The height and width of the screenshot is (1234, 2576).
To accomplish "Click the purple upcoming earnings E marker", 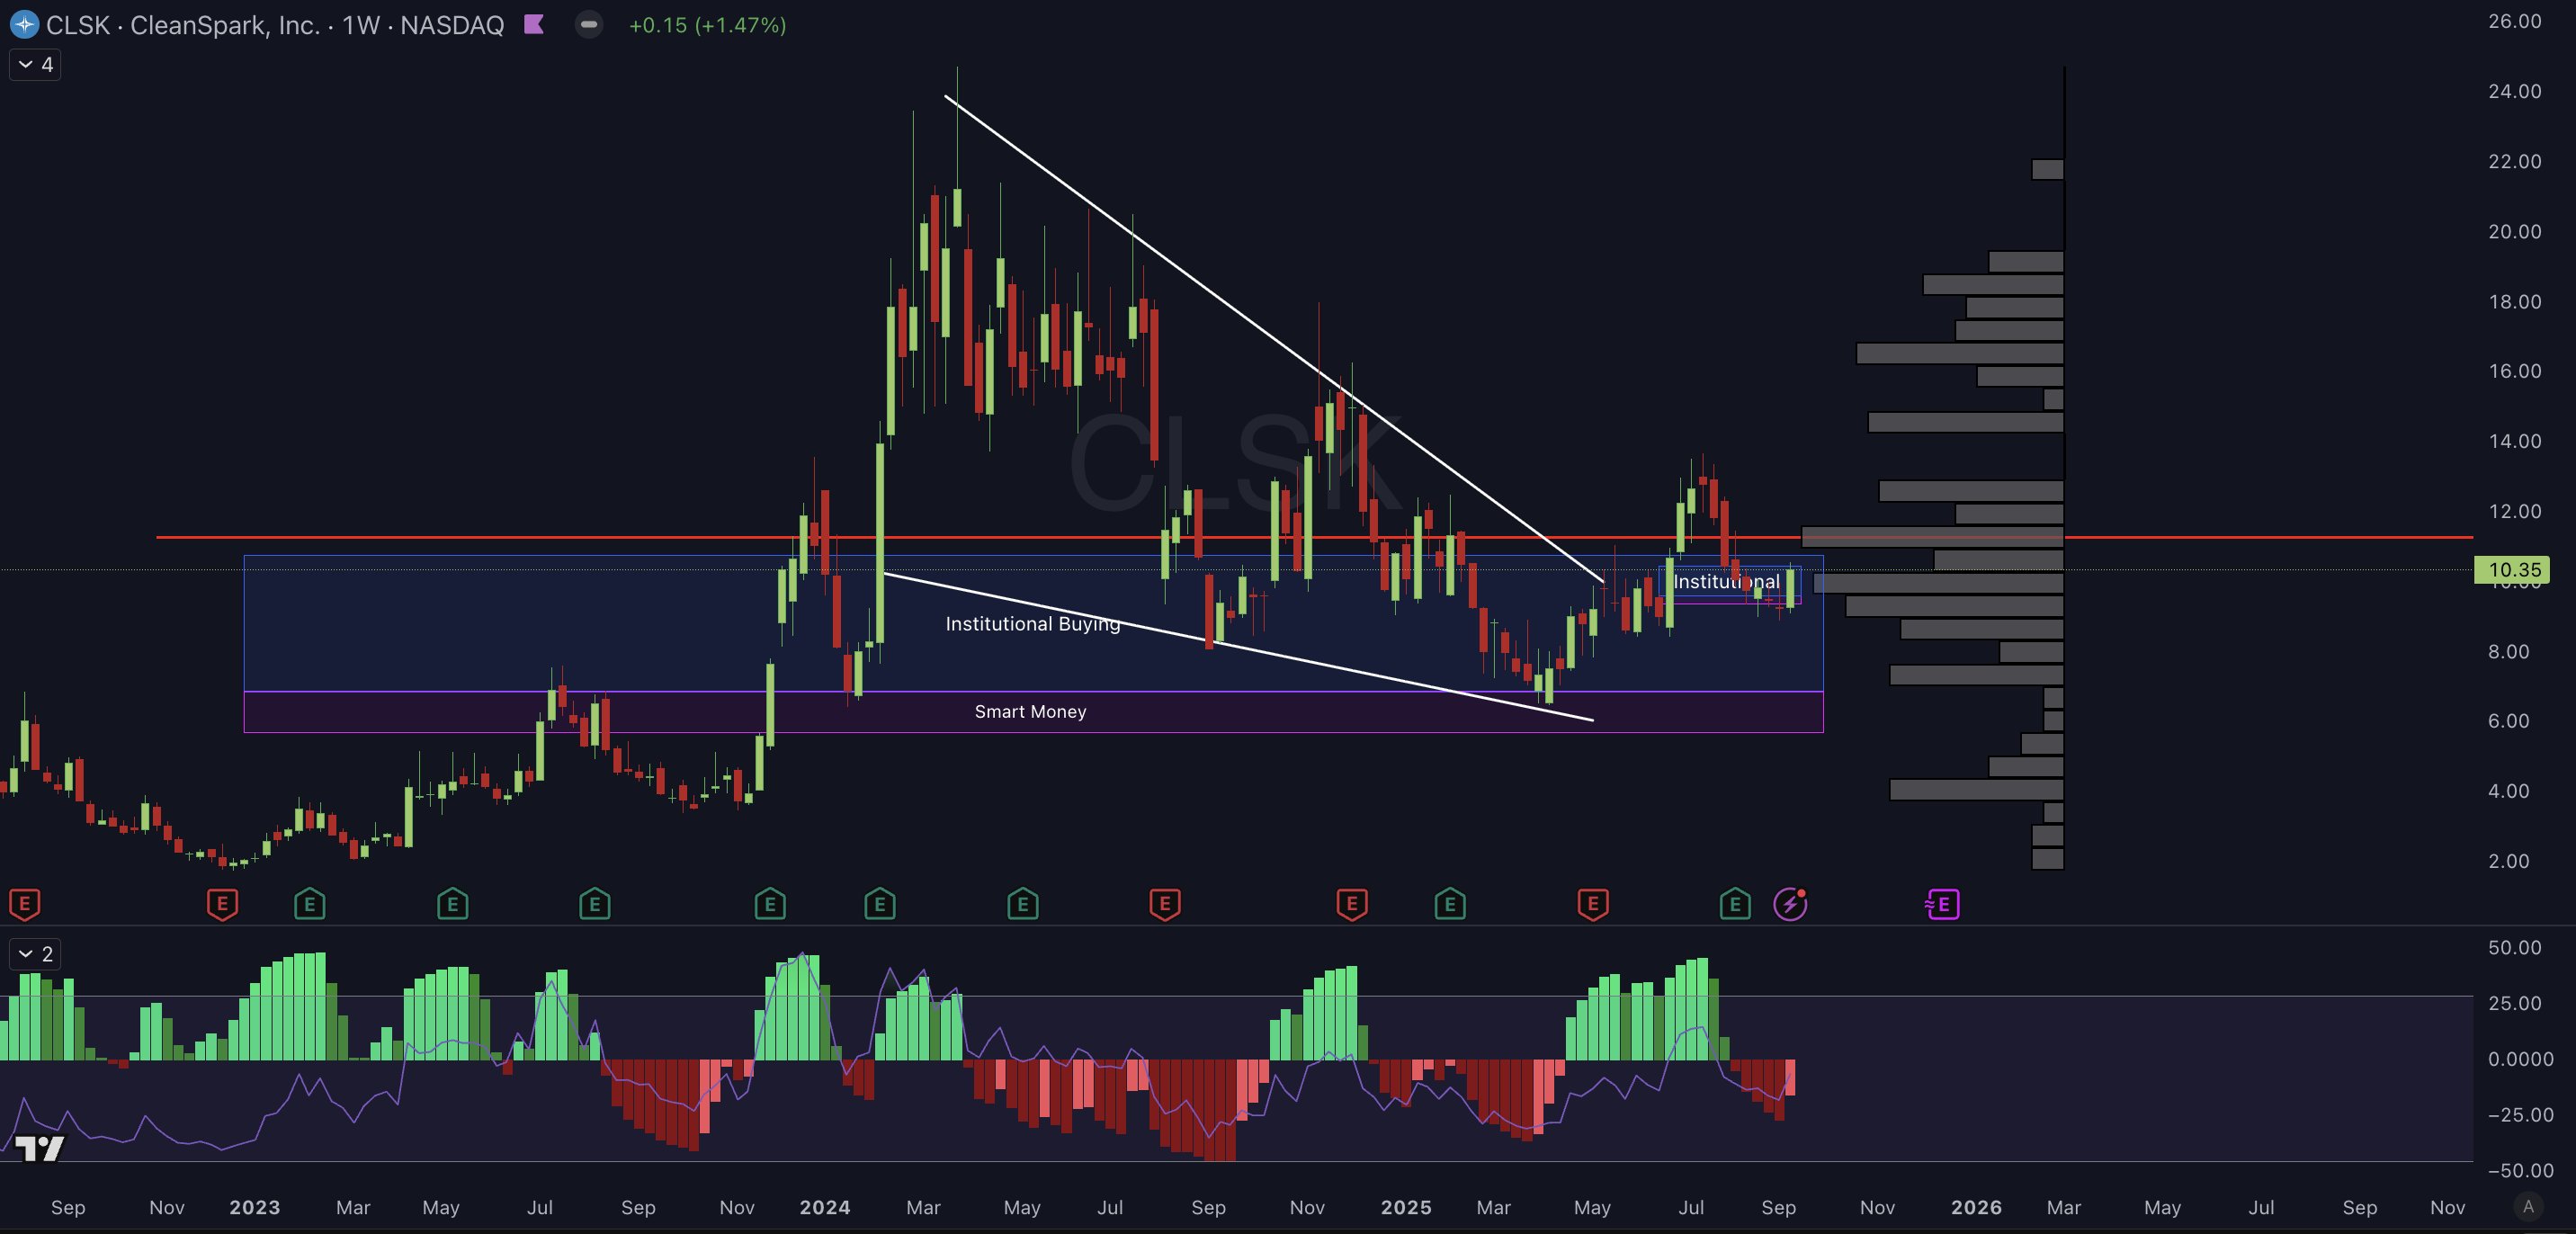I will (x=1942, y=904).
